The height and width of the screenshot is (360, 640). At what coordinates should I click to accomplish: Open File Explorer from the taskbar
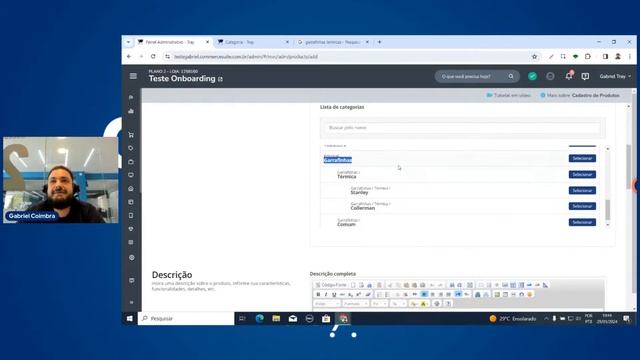click(x=276, y=318)
